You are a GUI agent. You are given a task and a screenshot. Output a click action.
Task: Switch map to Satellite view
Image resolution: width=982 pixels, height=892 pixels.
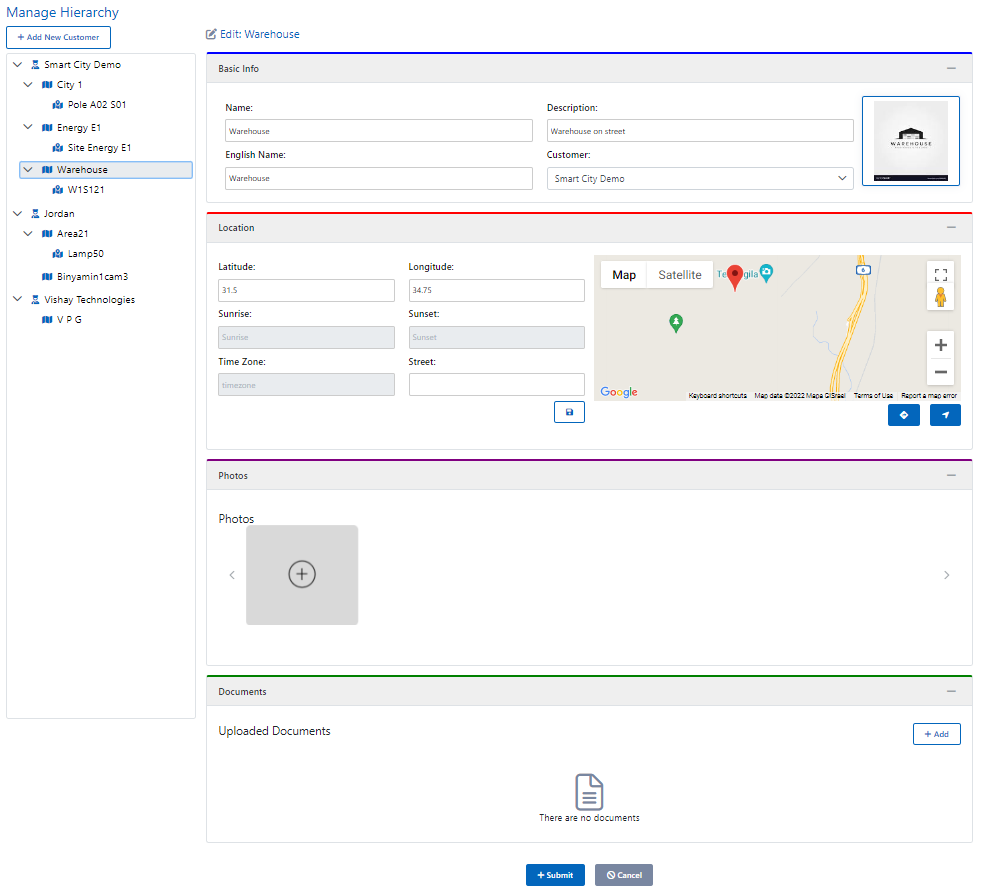[679, 275]
